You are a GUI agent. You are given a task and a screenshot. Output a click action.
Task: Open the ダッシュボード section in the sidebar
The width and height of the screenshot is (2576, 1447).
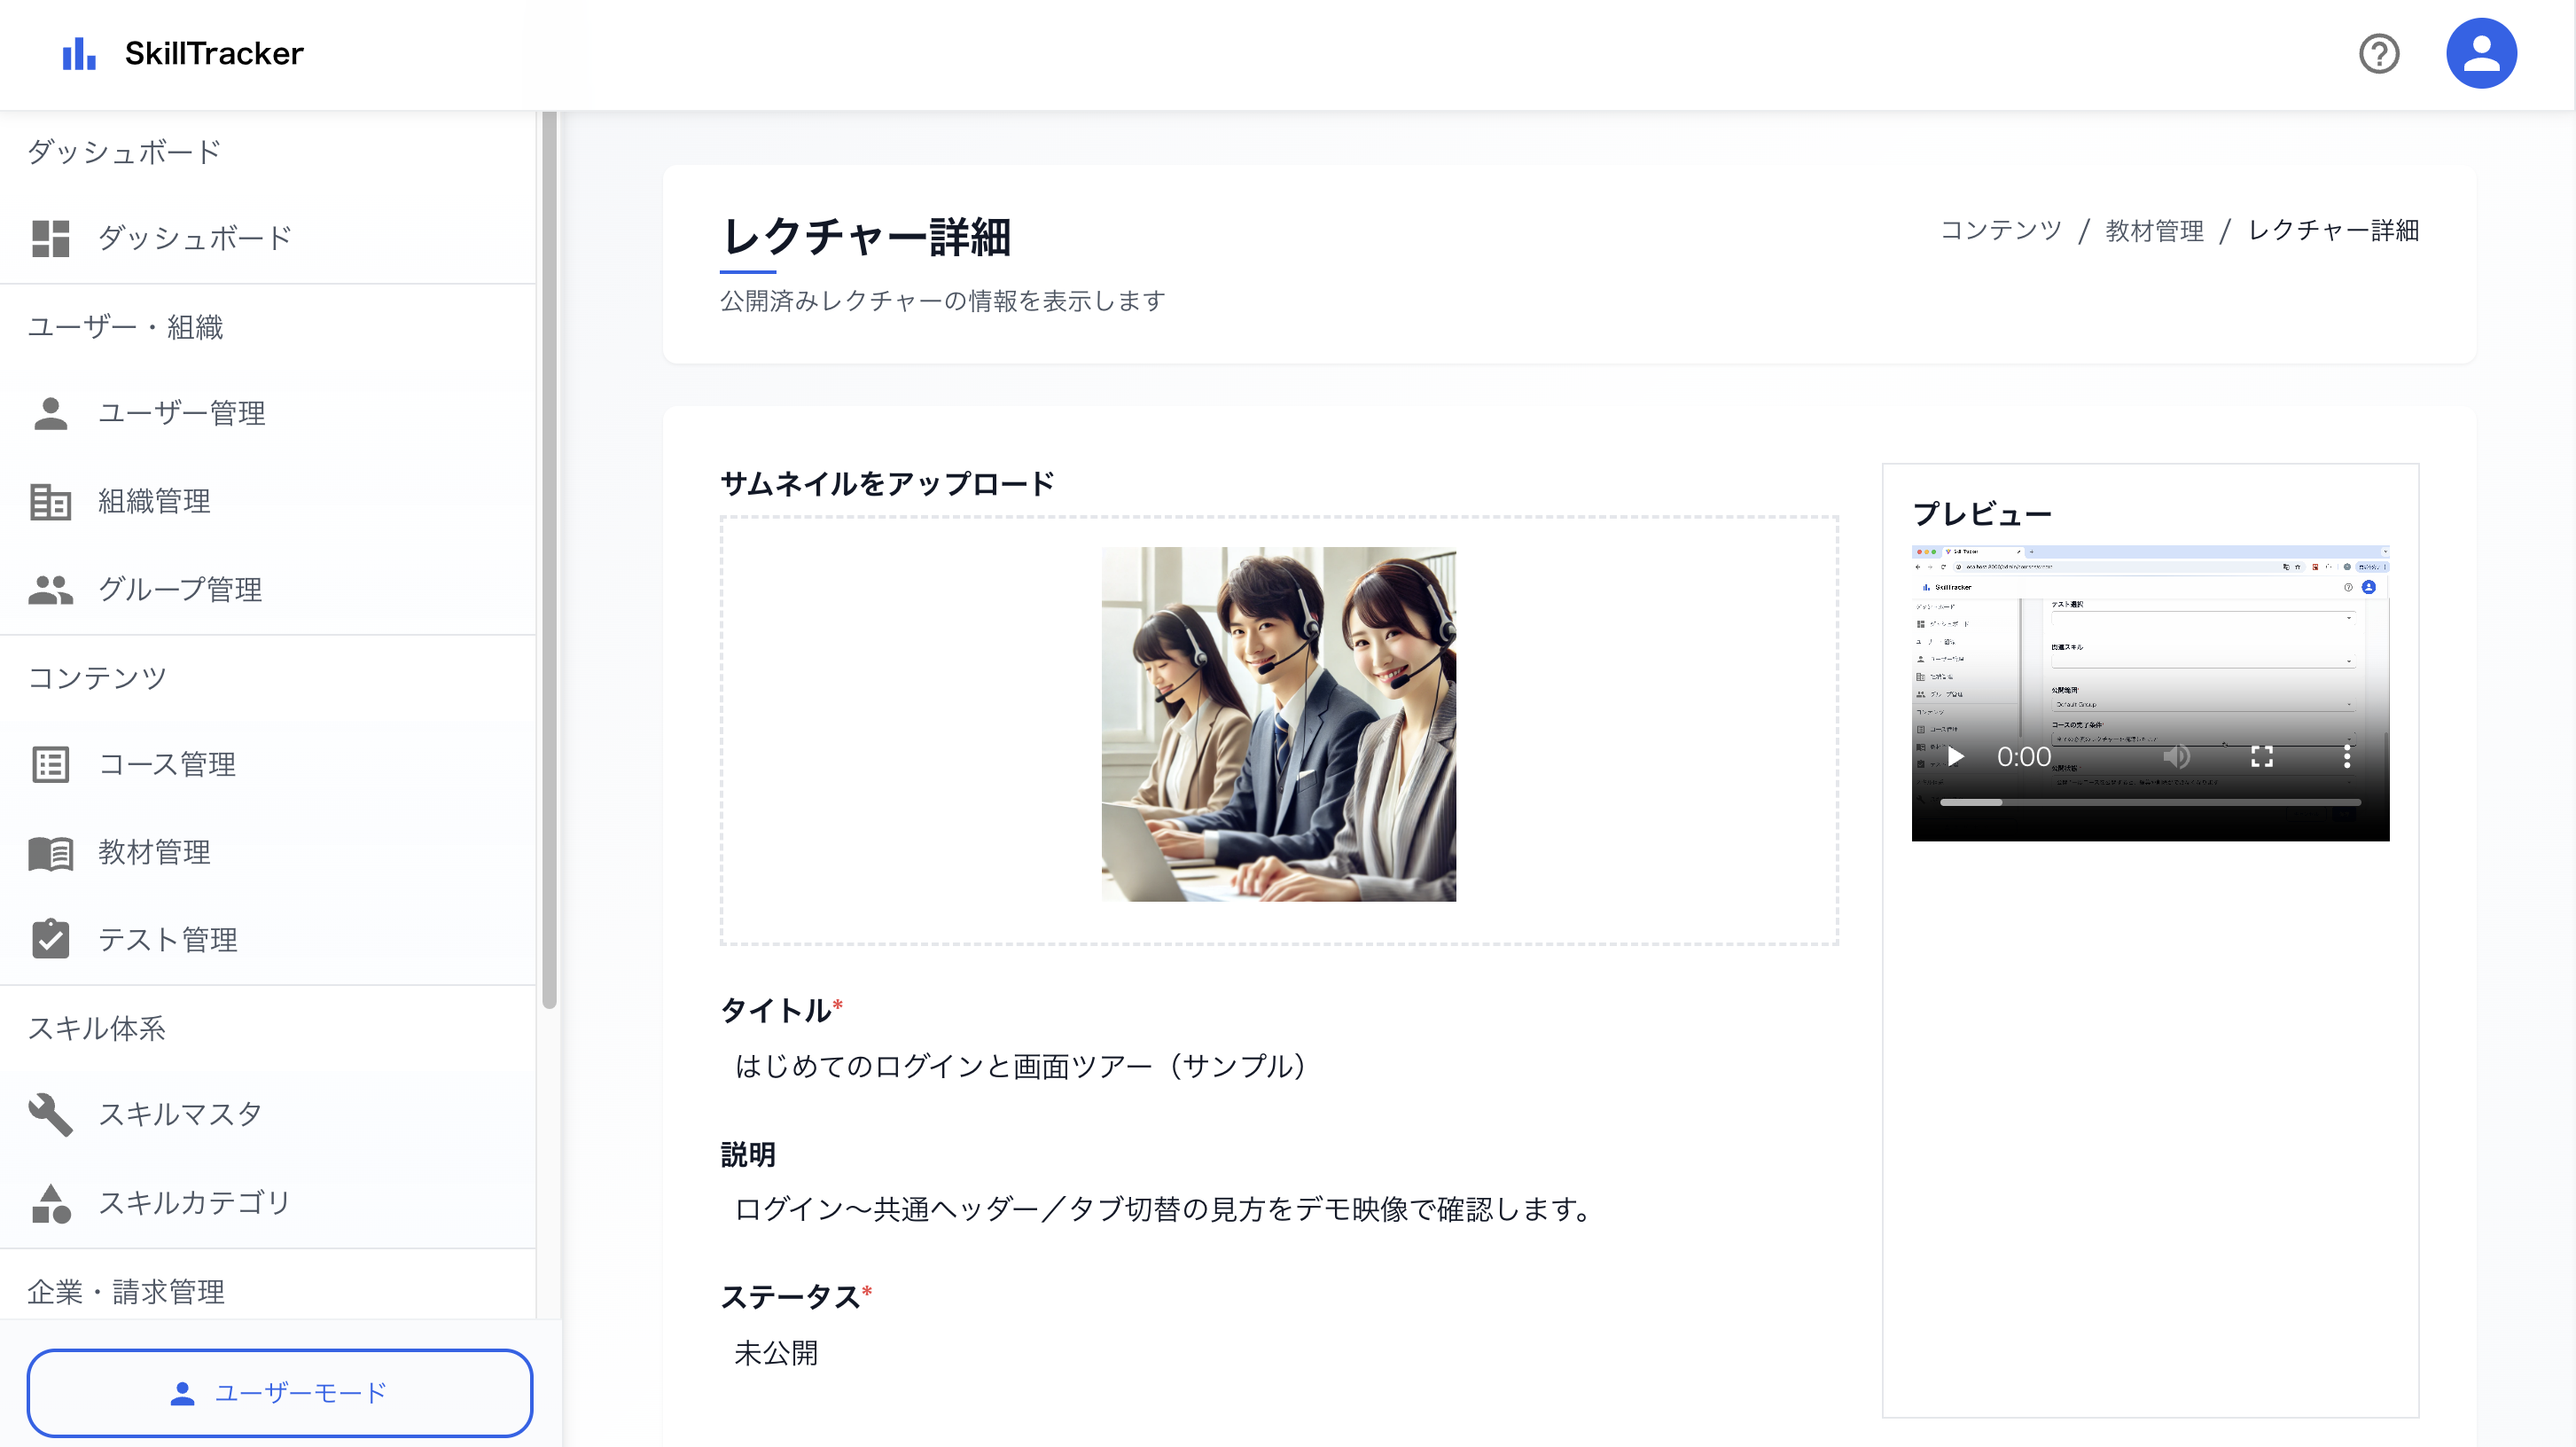pos(194,237)
